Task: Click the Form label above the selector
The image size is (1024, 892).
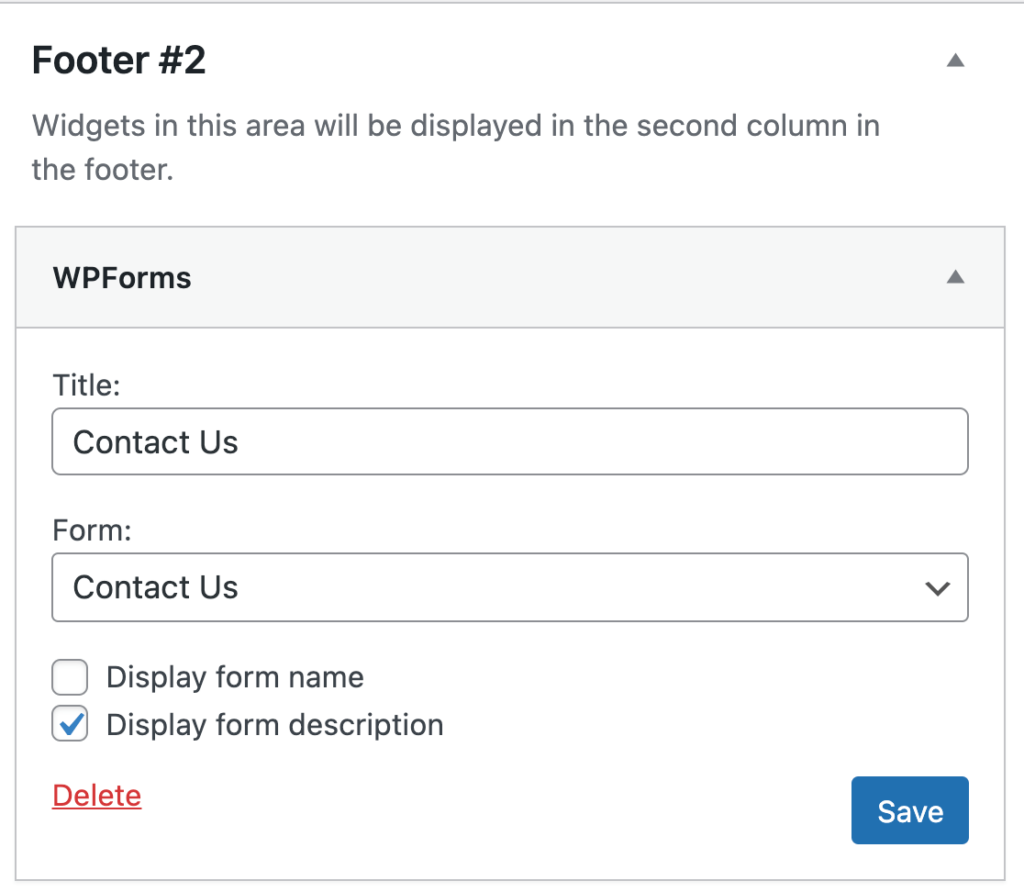Action: pyautogui.click(x=90, y=530)
